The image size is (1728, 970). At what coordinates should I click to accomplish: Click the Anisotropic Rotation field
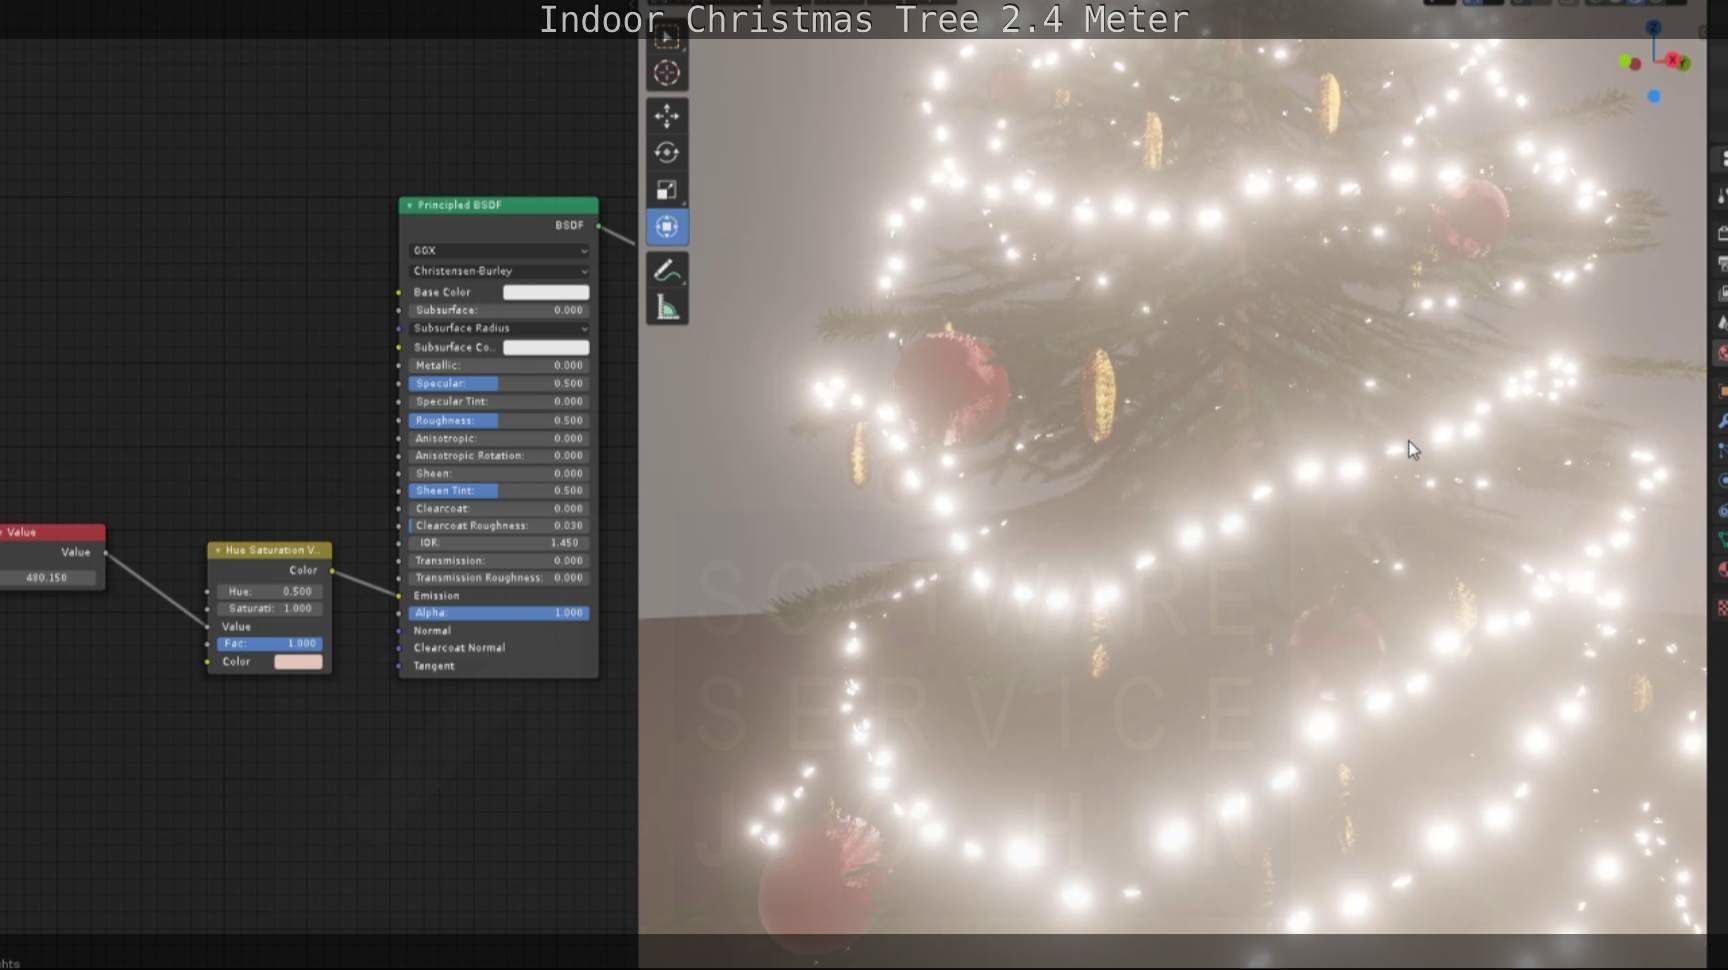click(x=499, y=456)
